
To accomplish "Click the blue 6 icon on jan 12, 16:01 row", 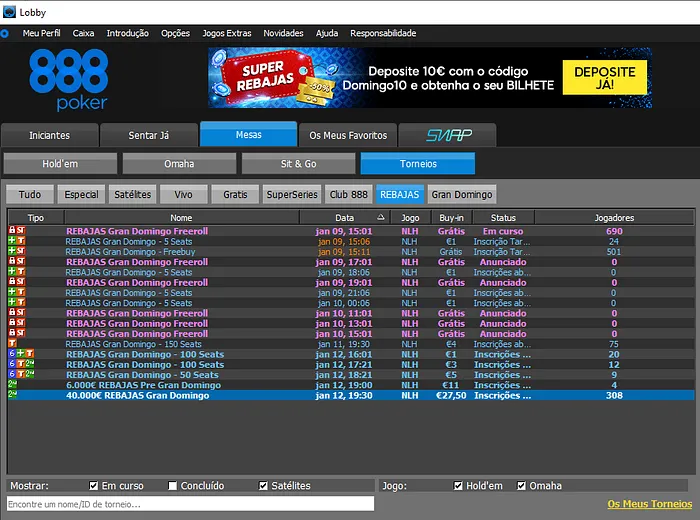I will [12, 354].
